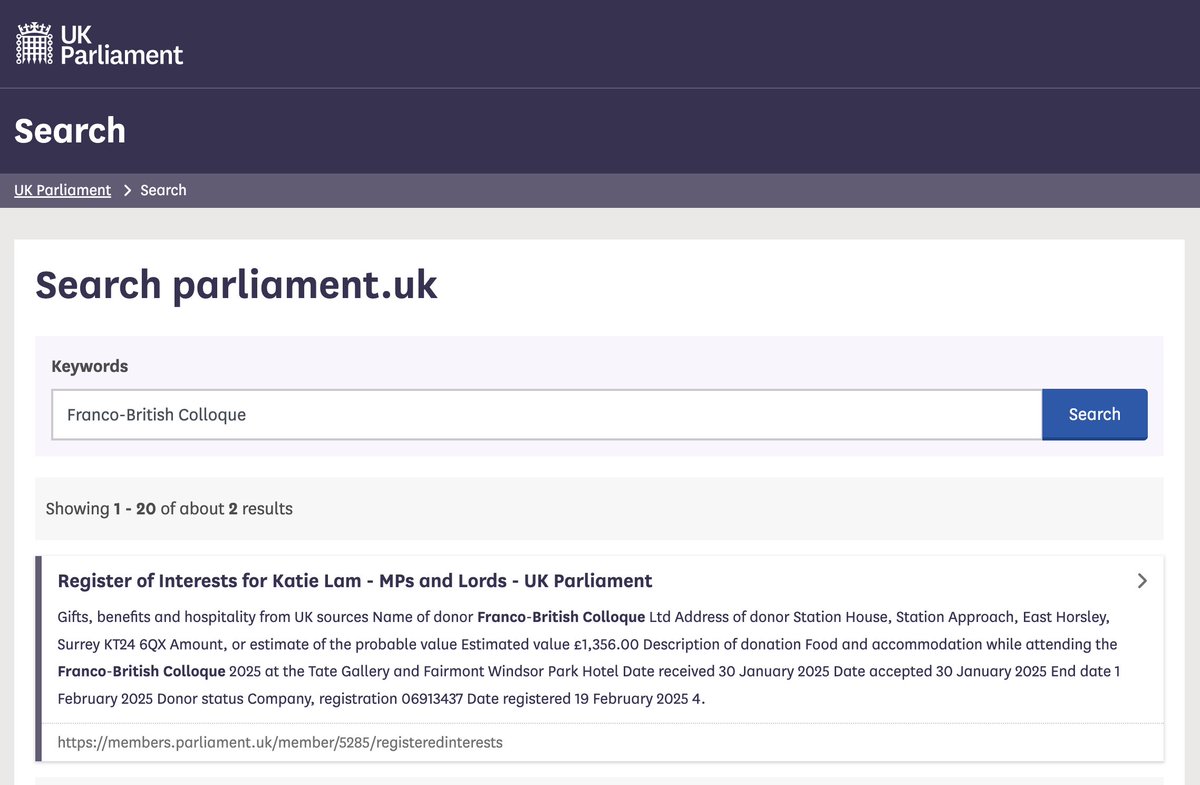The width and height of the screenshot is (1200, 785).
Task: Click the UK Parliament portcullis logo
Action: [x=99, y=44]
